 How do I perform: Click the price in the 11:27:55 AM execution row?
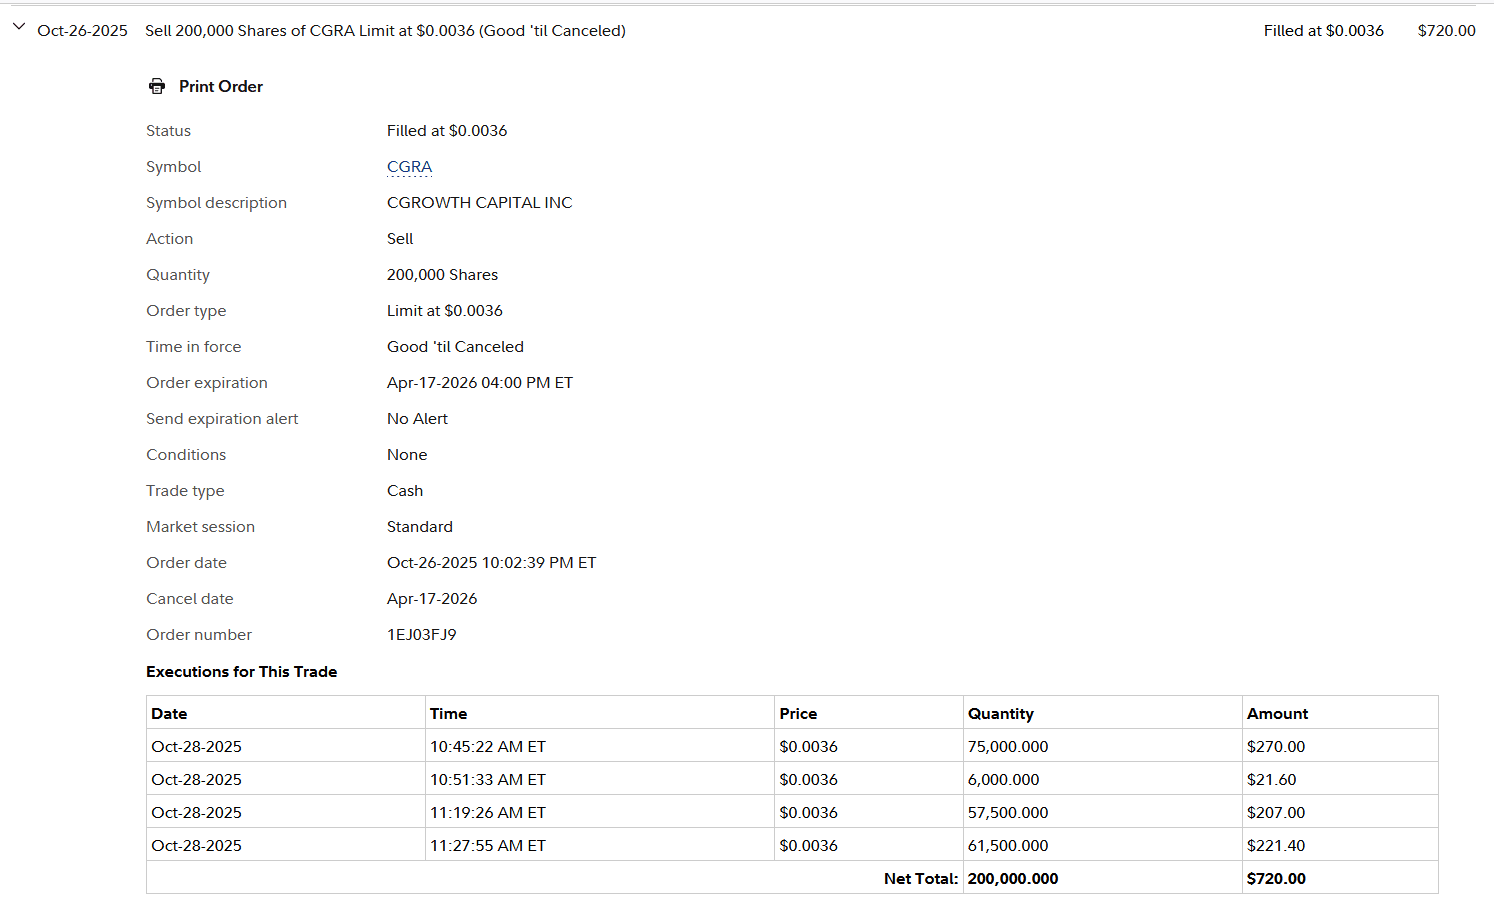pos(809,846)
